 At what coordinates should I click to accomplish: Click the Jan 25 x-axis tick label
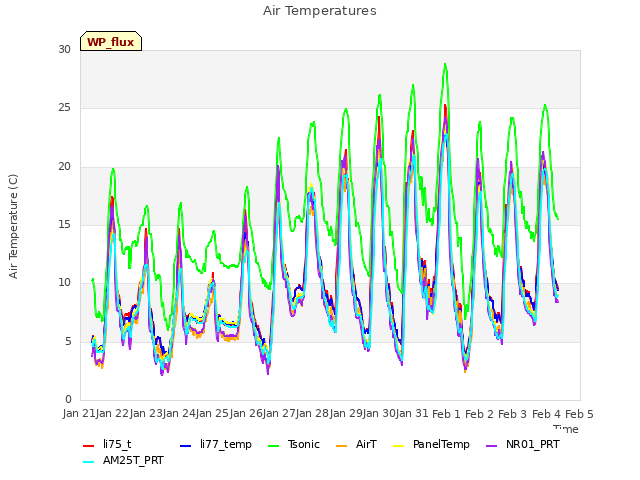click(212, 413)
